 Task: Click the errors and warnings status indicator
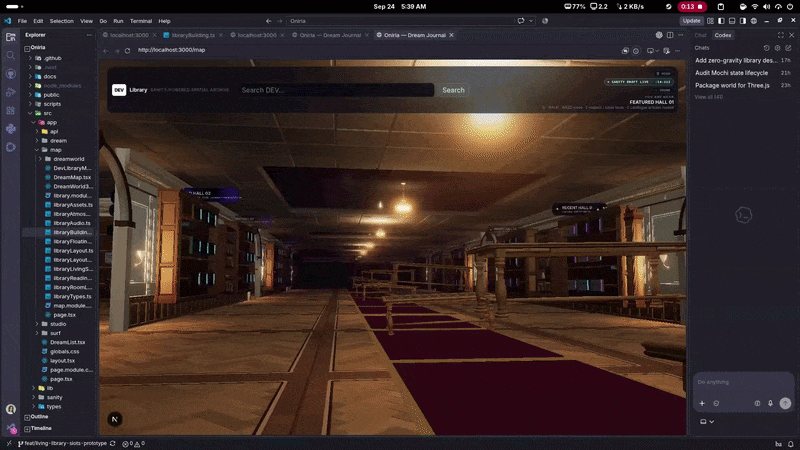133,444
